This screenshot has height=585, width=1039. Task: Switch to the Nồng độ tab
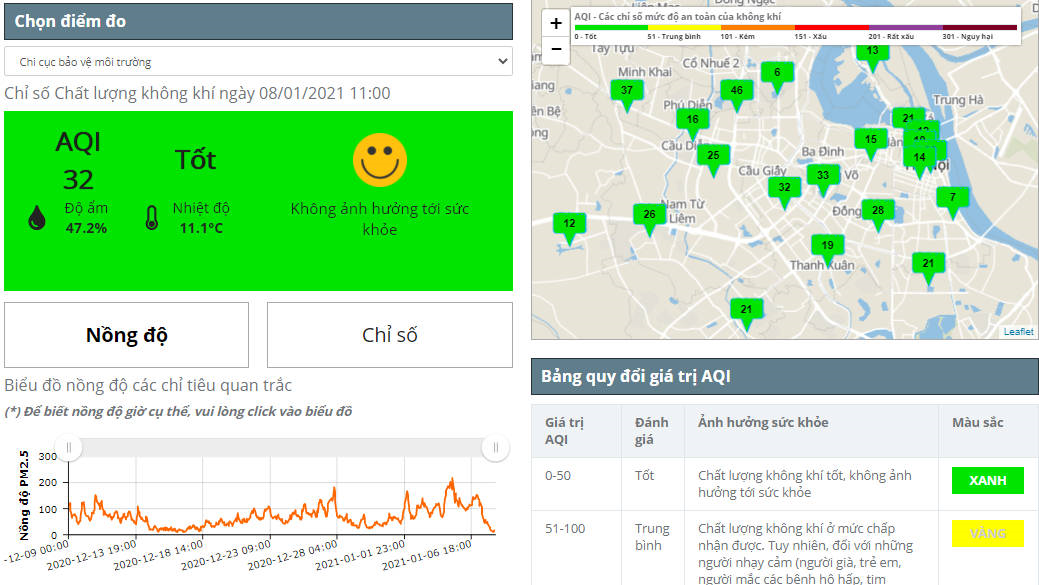(x=126, y=335)
